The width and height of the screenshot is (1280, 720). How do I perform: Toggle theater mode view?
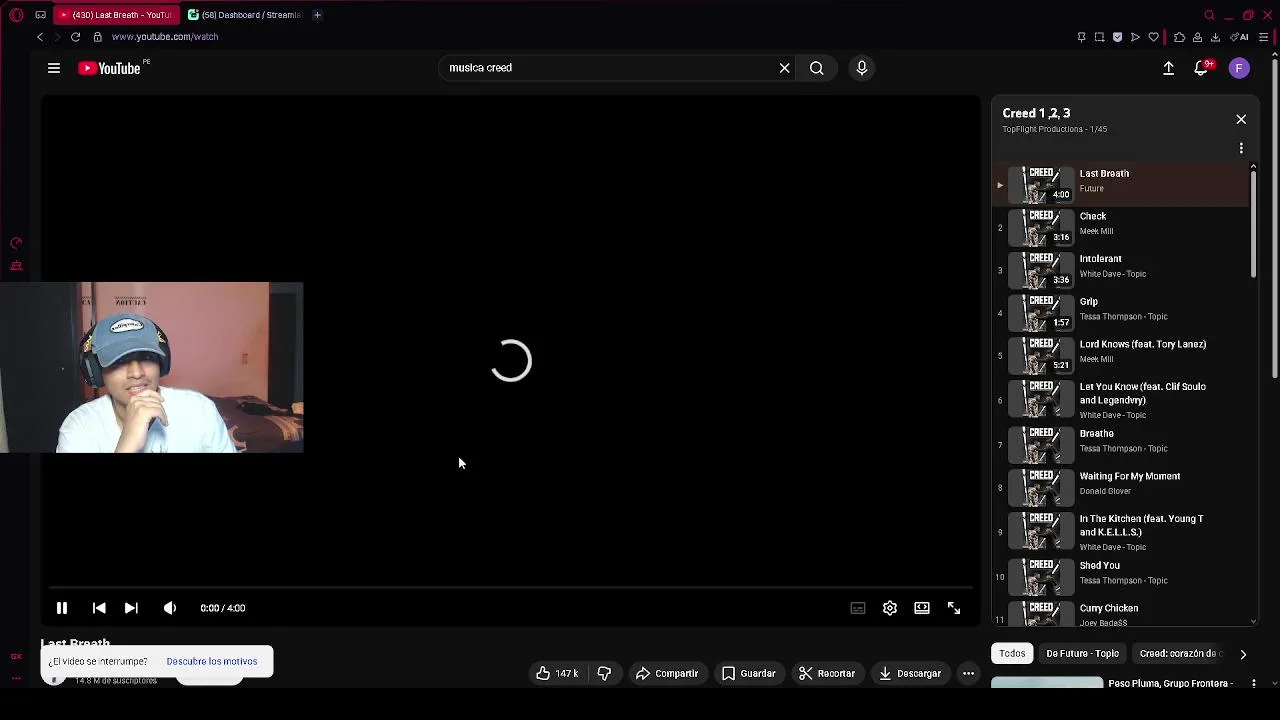pos(922,608)
